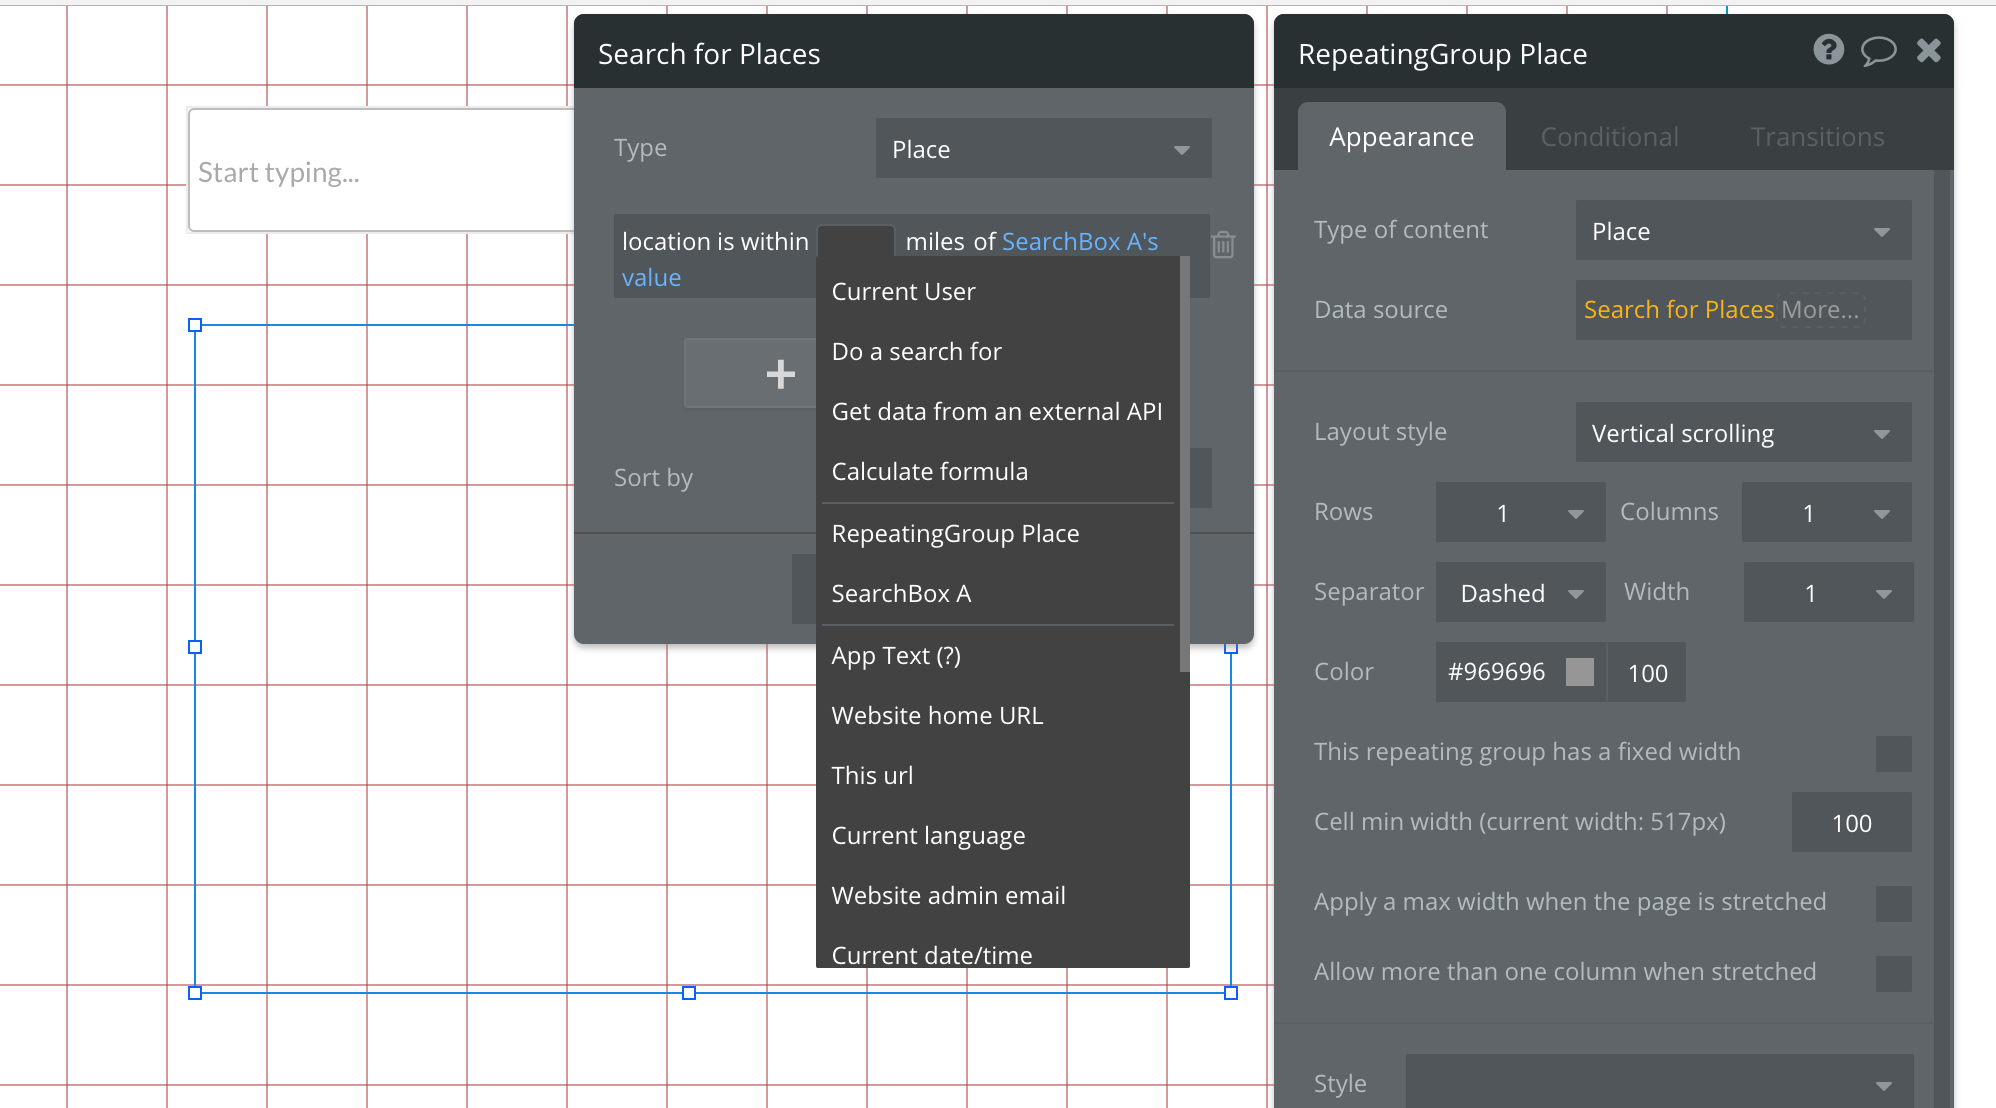The image size is (1996, 1108).
Task: Open the Search for Places data source expression
Action: 1678,310
